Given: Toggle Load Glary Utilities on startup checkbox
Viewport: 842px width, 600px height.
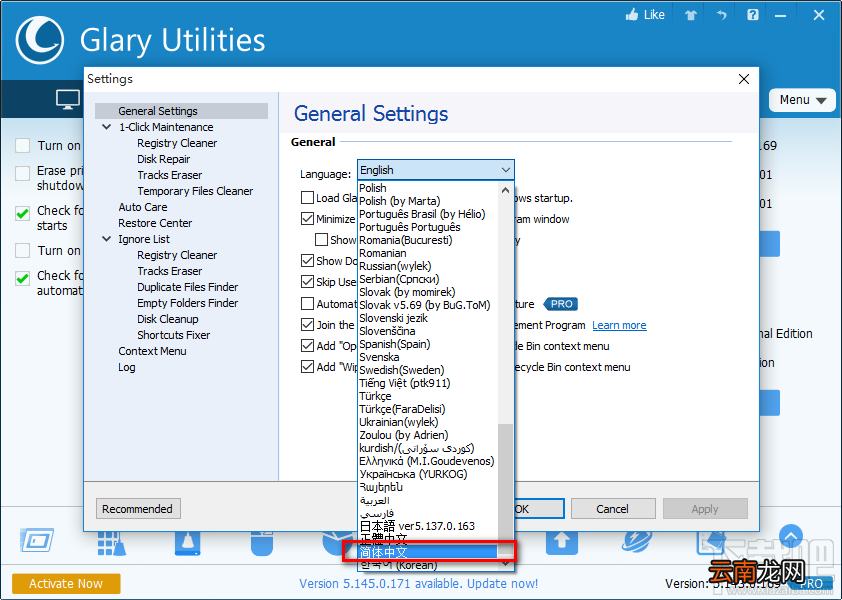Looking at the screenshot, I should coord(307,198).
